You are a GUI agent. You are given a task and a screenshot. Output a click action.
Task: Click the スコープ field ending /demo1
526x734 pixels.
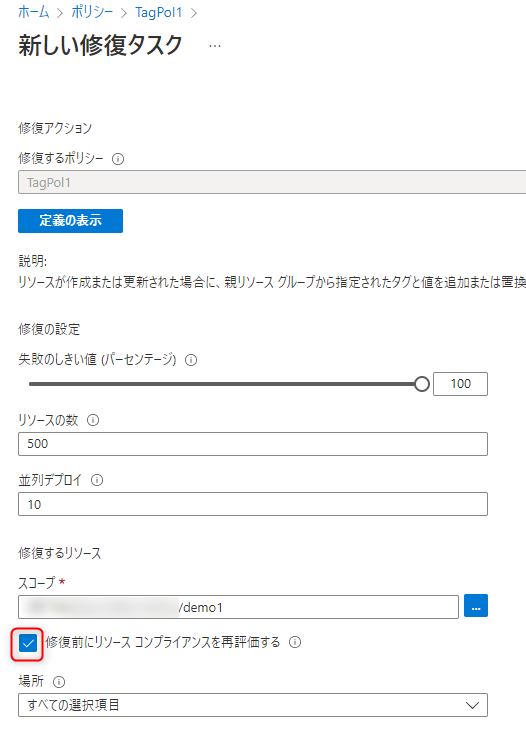238,607
